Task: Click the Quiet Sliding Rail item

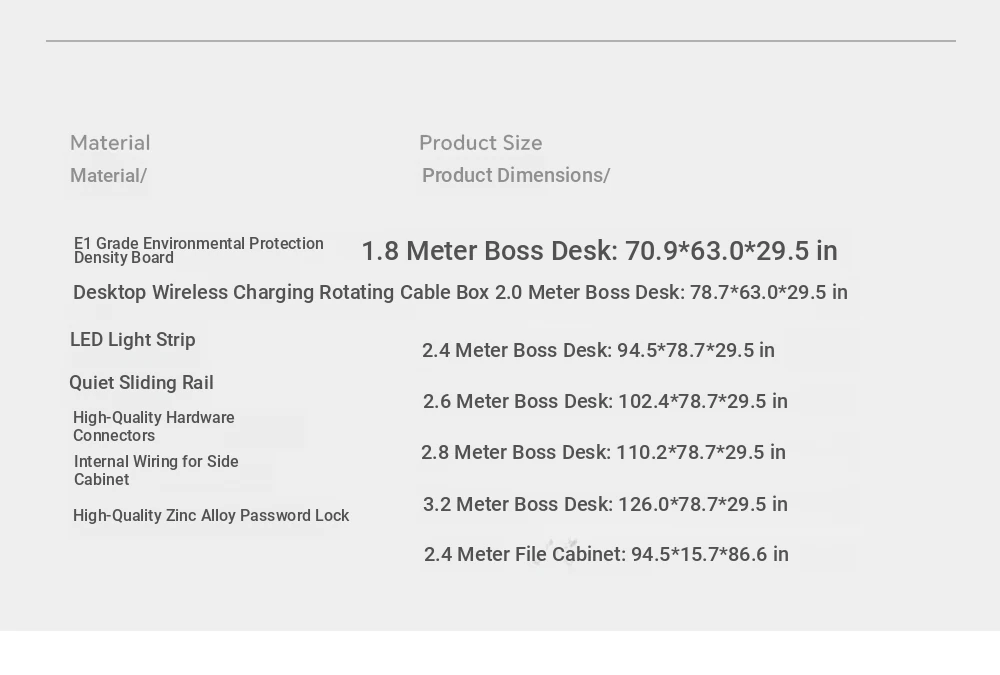Action: (x=142, y=383)
